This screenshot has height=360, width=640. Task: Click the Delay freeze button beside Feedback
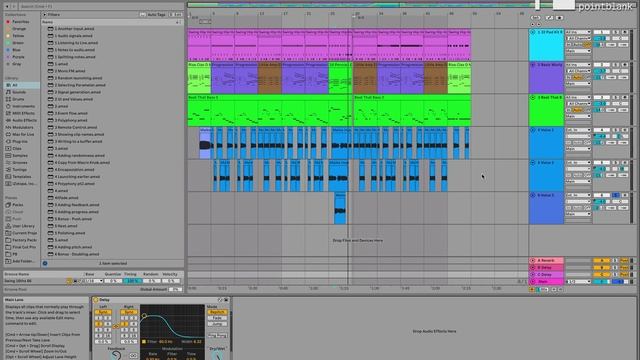pyautogui.click(x=133, y=356)
